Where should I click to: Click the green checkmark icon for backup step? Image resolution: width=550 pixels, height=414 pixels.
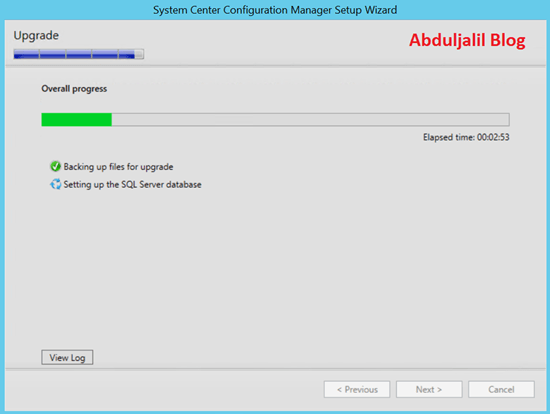55,166
